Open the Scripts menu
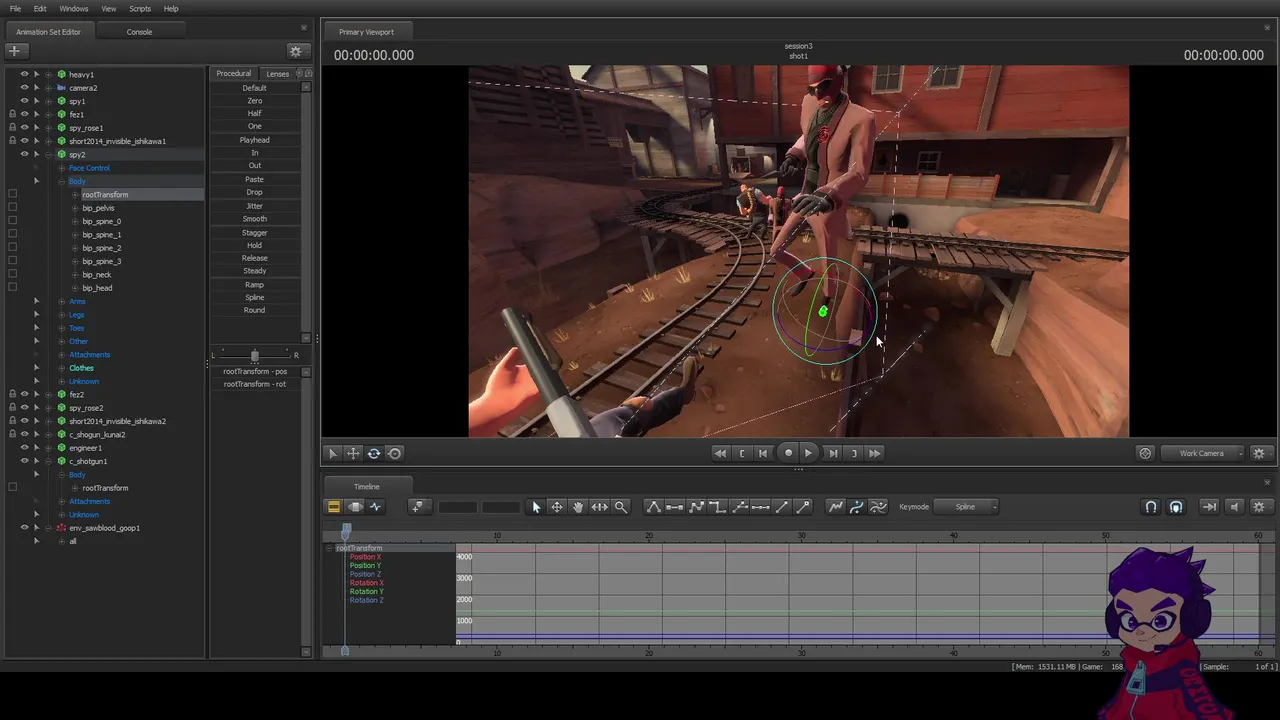 [x=140, y=9]
